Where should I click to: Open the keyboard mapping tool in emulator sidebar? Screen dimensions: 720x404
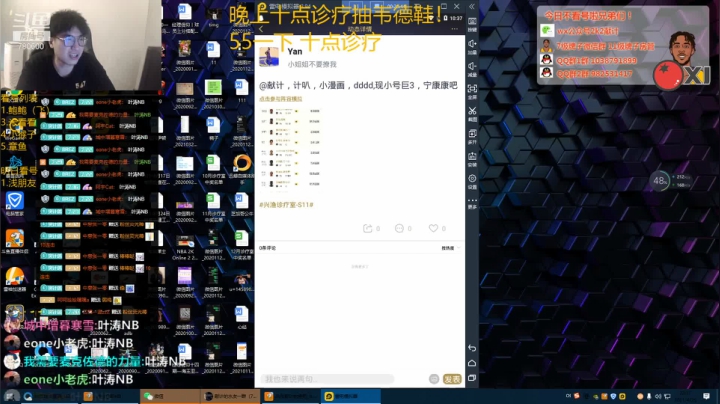pyautogui.click(x=472, y=24)
